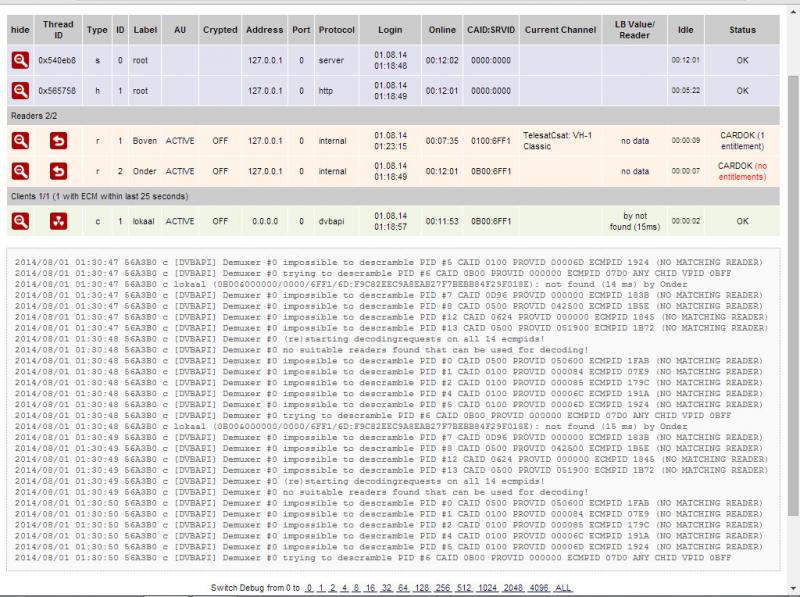The height and width of the screenshot is (597, 800).
Task: Switch debug level to ALL
Action: 563,587
